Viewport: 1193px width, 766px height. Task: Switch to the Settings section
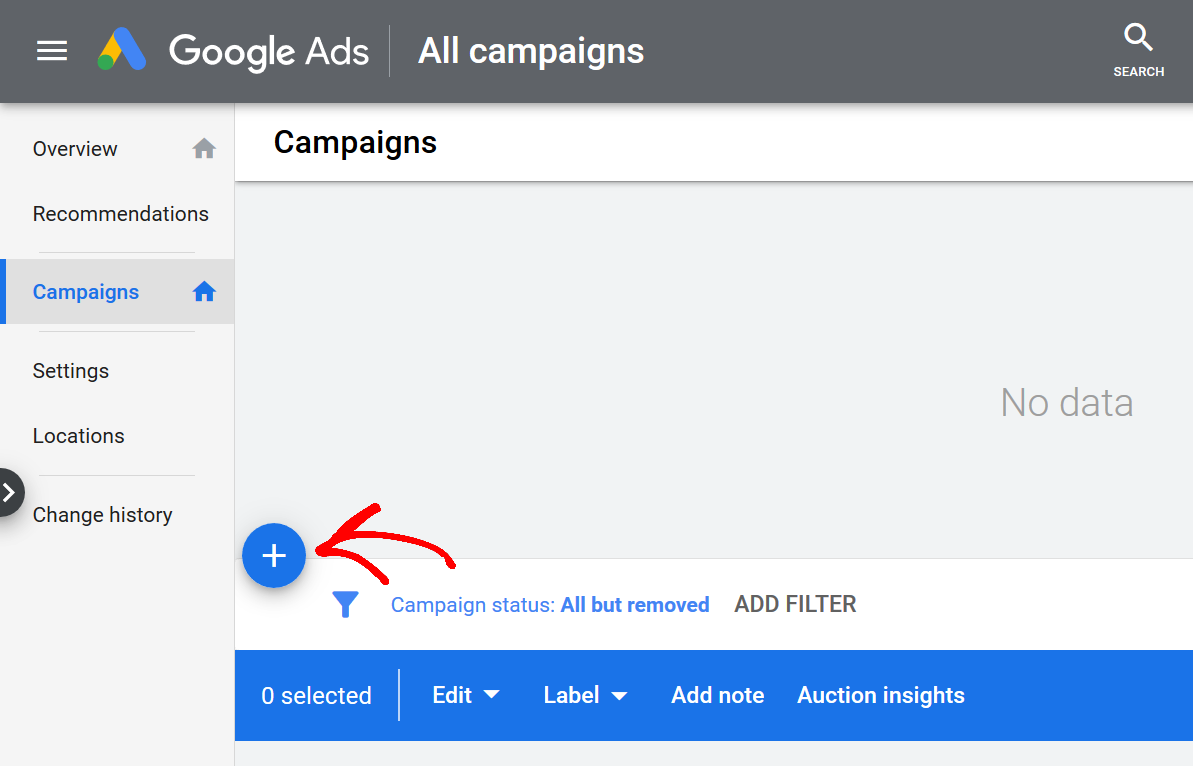tap(70, 371)
